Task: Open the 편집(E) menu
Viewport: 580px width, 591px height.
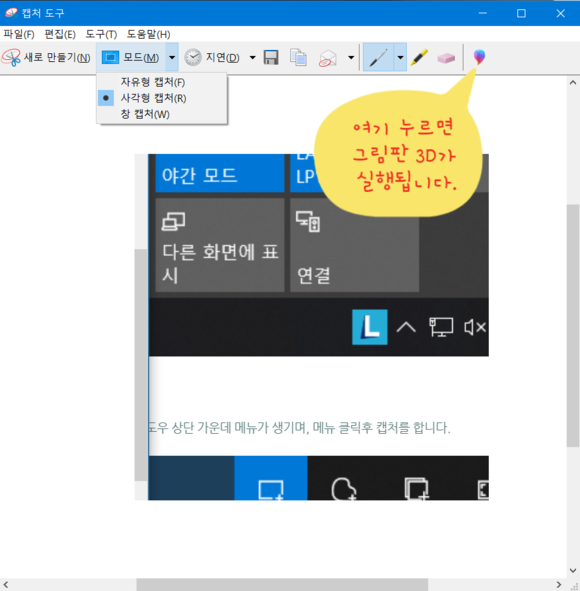Action: [x=60, y=34]
